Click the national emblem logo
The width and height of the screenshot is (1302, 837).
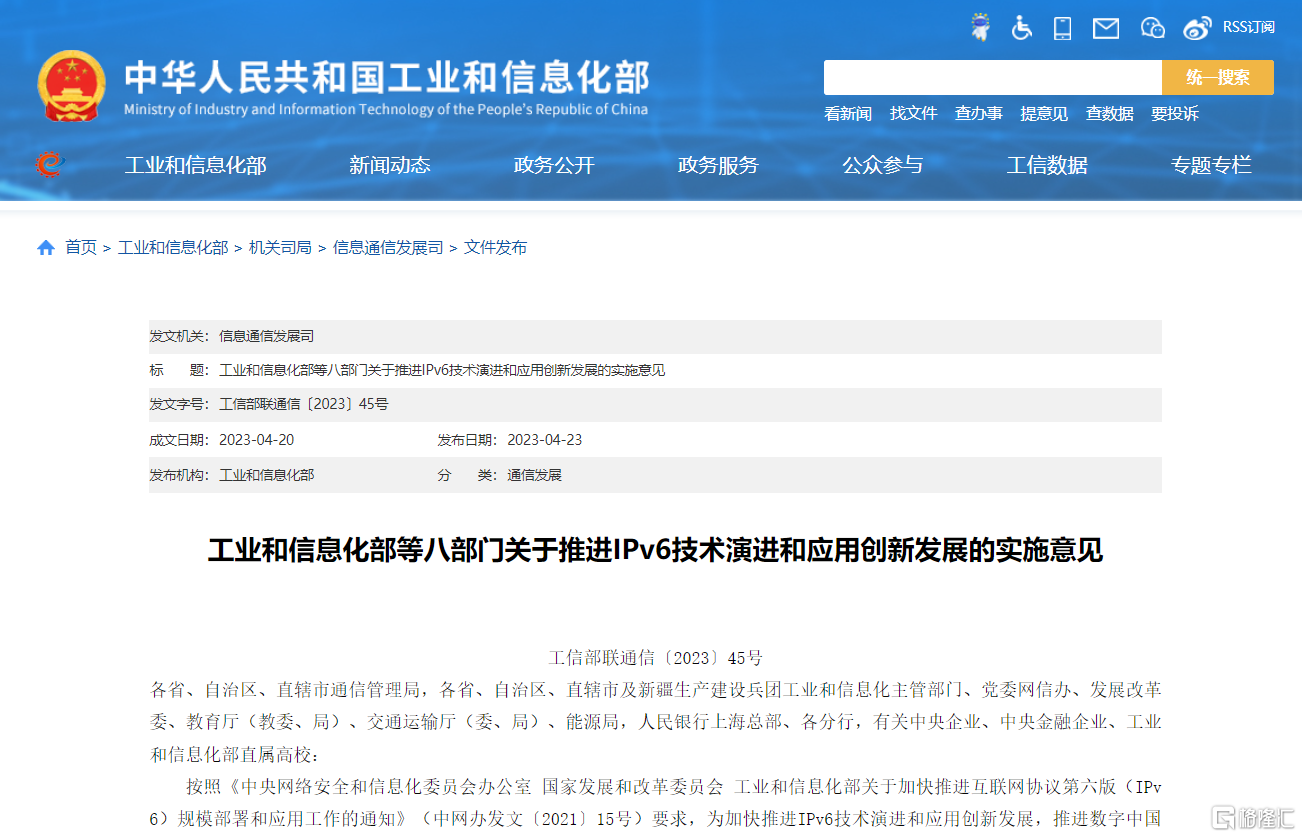point(72,85)
